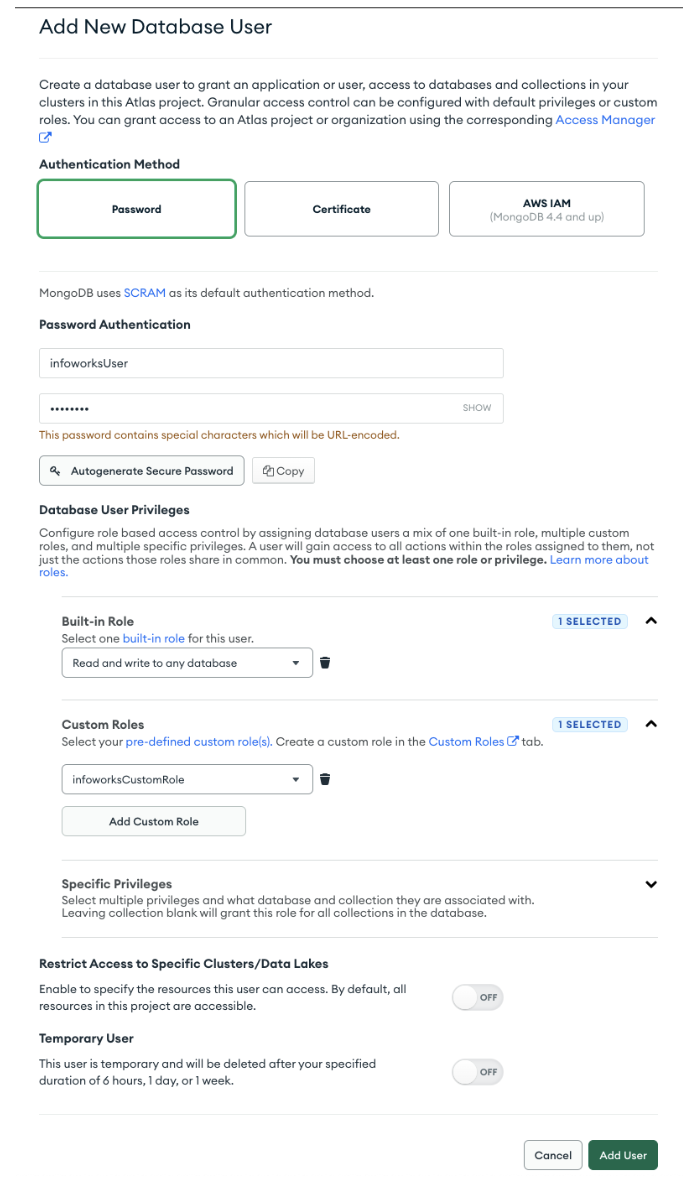683x1193 pixels.
Task: Toggle Restrict Access to Specific Clusters switch
Action: pyautogui.click(x=477, y=998)
